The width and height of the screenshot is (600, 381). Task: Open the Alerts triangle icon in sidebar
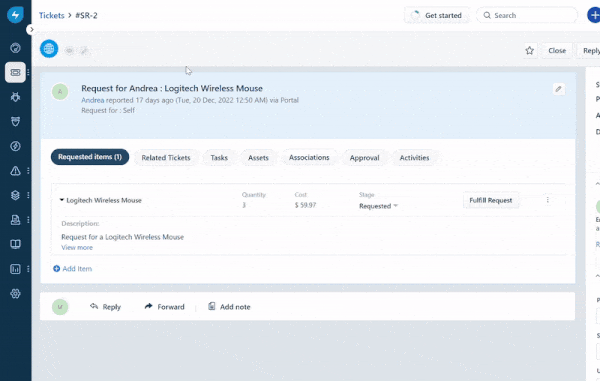pyautogui.click(x=15, y=171)
